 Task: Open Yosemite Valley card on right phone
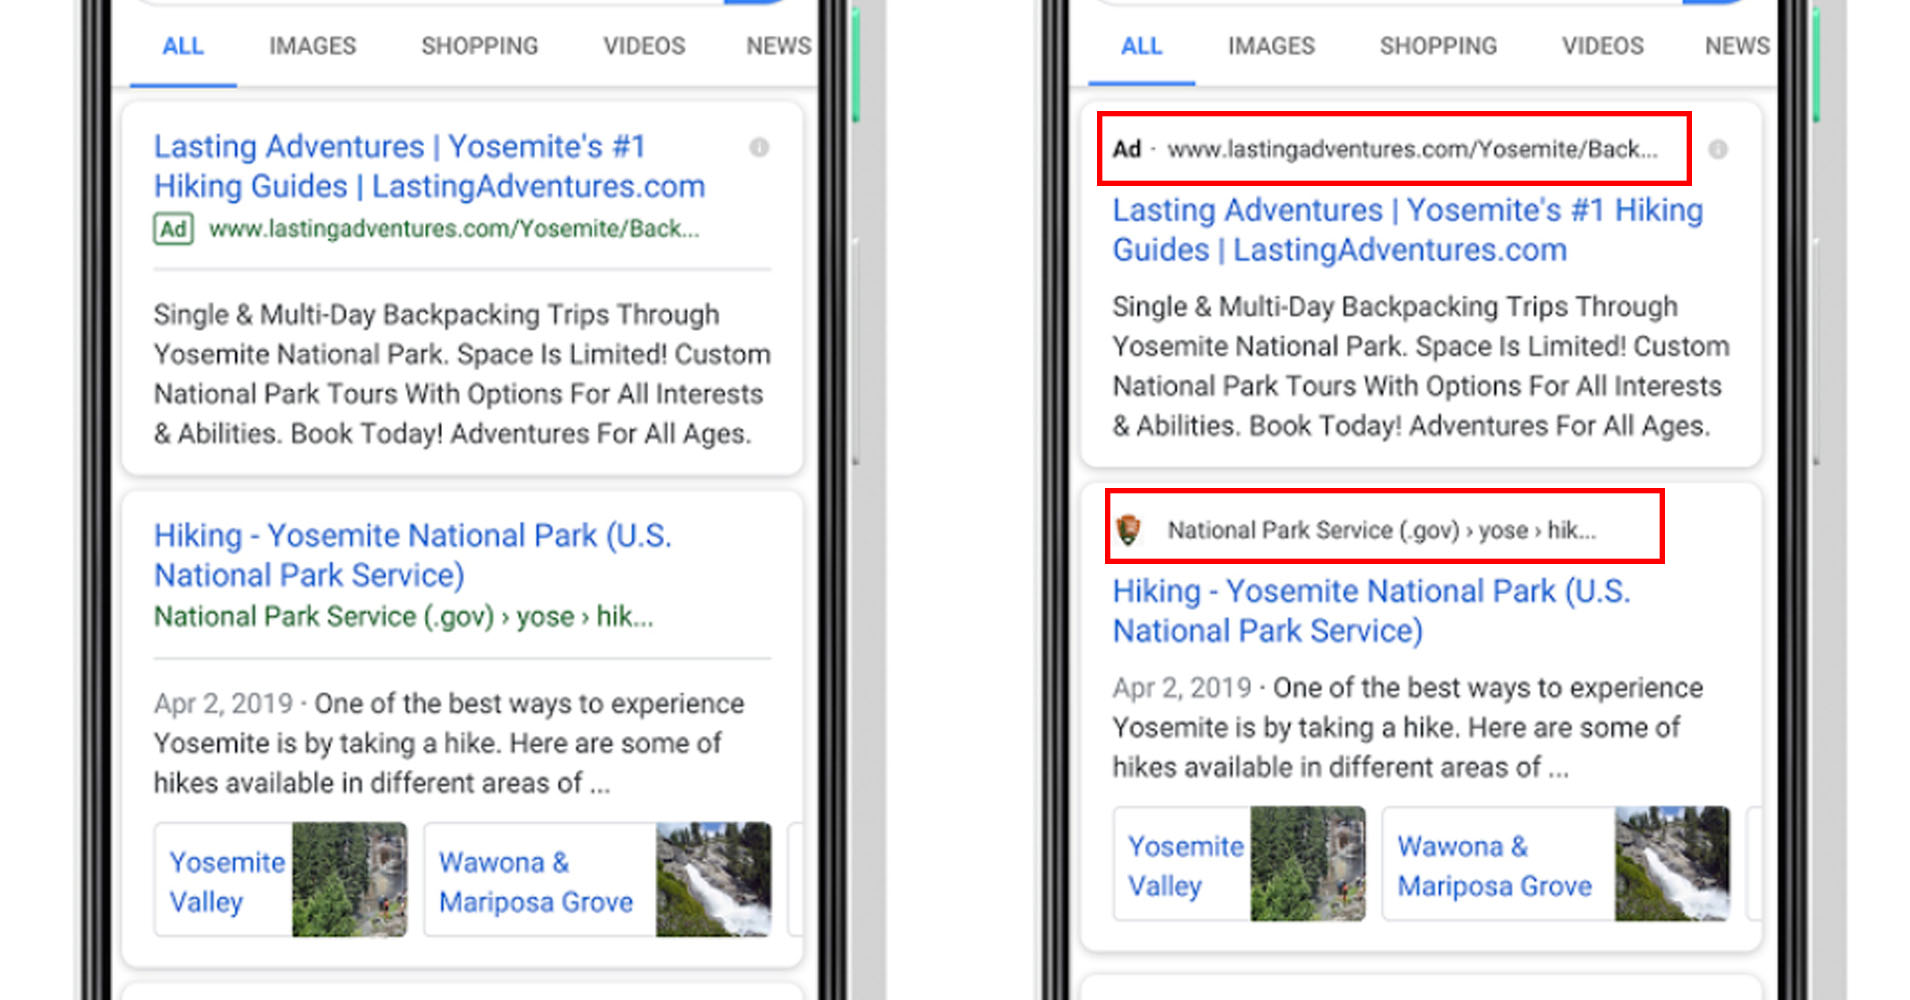pos(1239,864)
